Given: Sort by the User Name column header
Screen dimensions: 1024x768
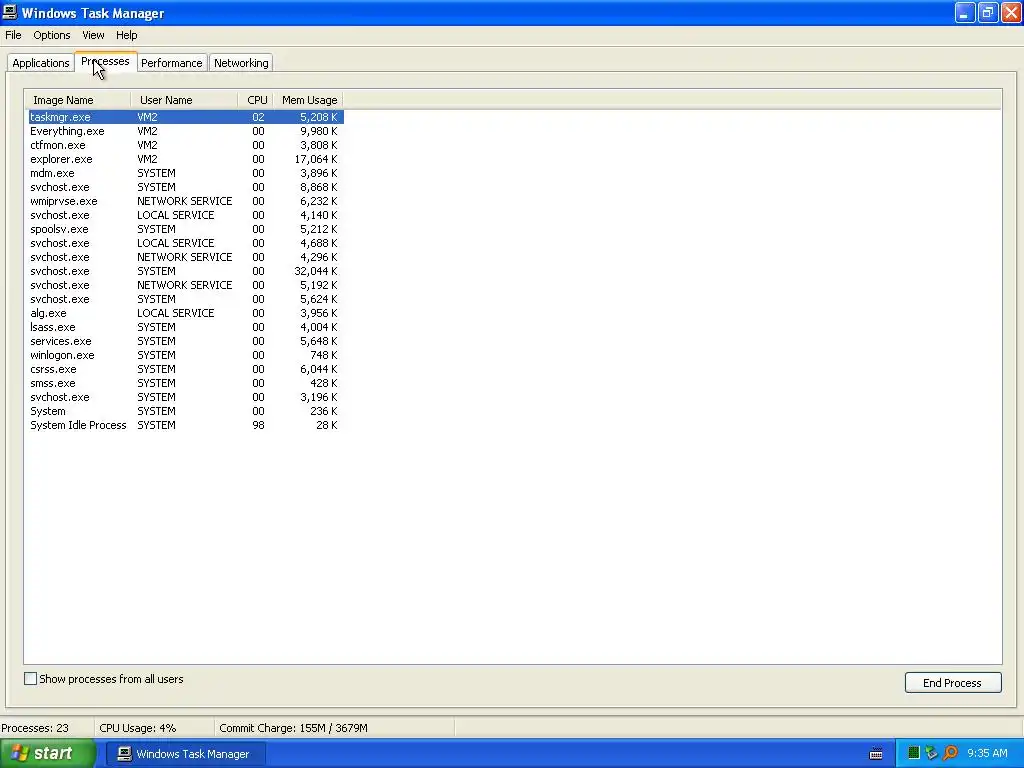Looking at the screenshot, I should click(x=184, y=100).
